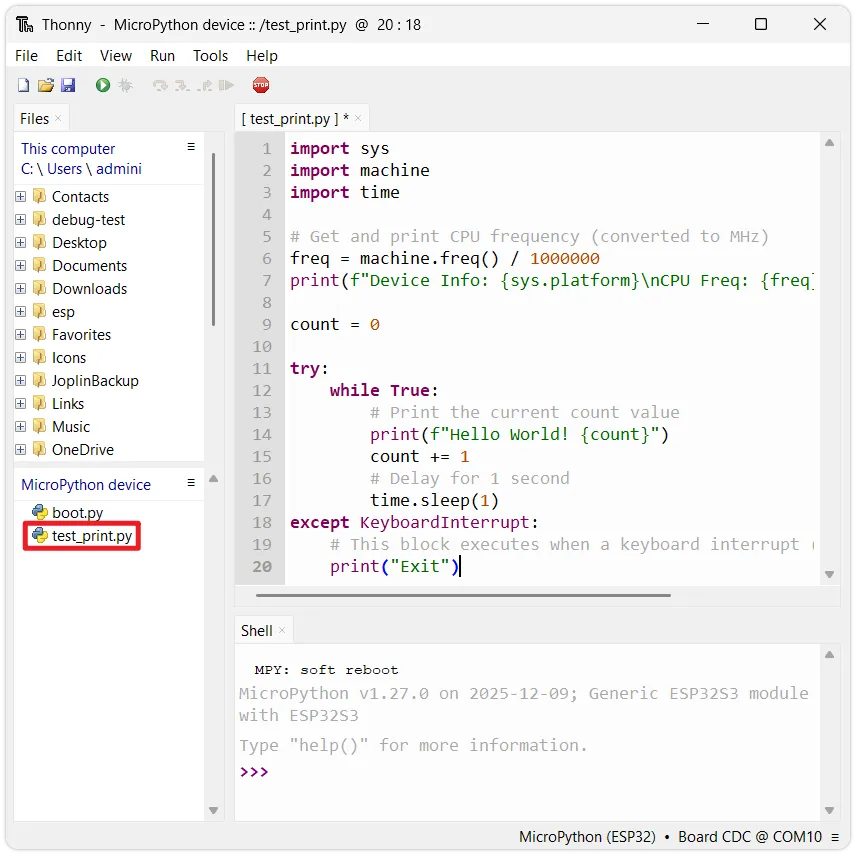Close the test_print.py editor tab
The height and width of the screenshot is (855, 856).
coord(358,118)
